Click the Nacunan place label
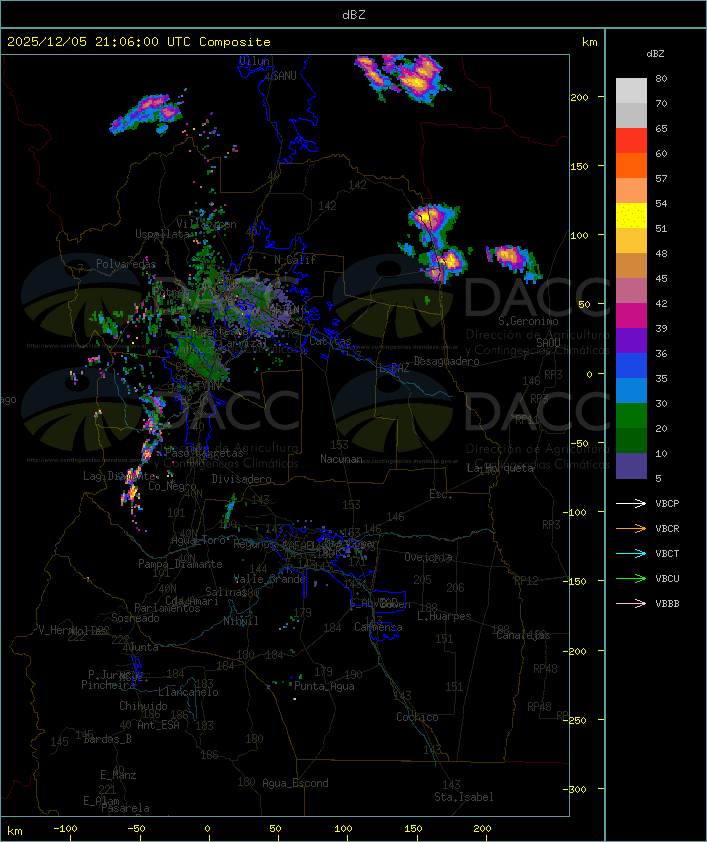This screenshot has width=707, height=842. (341, 459)
